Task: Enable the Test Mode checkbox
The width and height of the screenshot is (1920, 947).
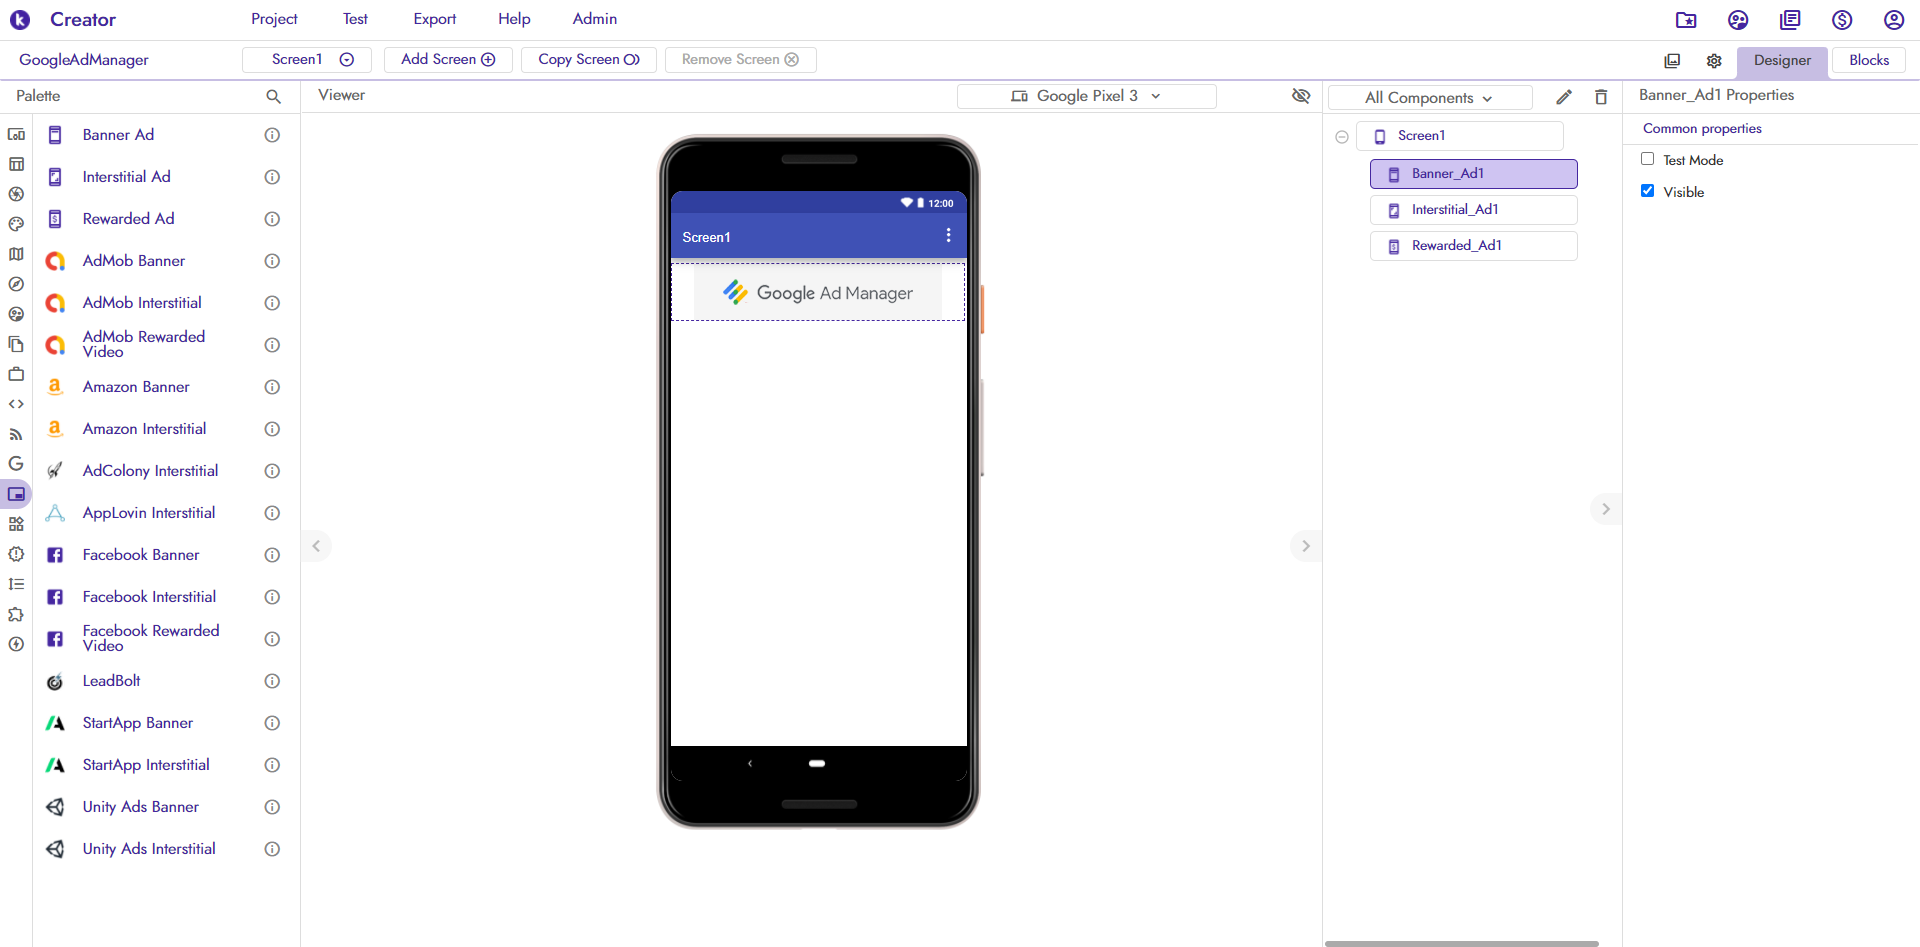Action: (1647, 159)
